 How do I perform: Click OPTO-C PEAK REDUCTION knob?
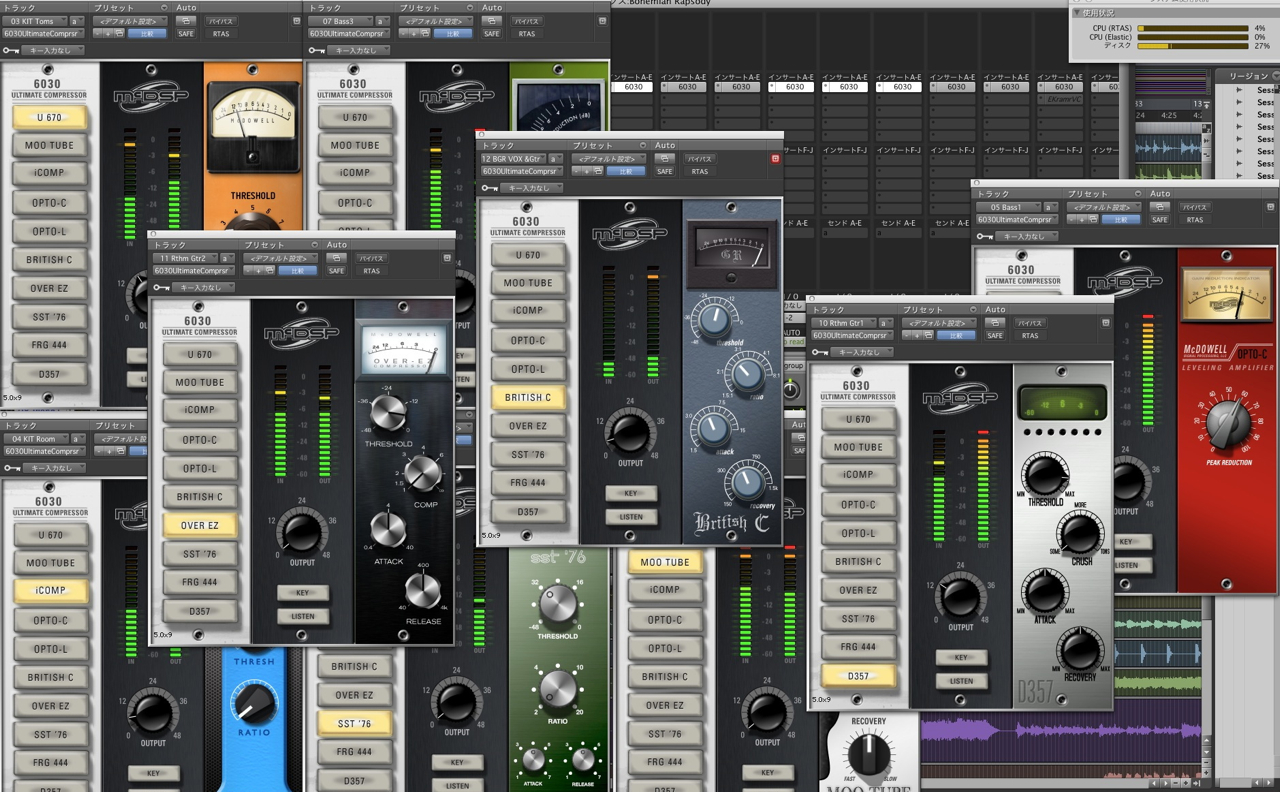1228,426
